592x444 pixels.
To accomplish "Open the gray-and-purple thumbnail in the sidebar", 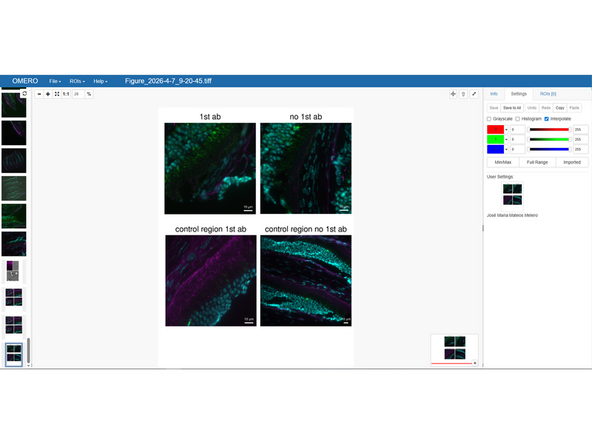I will pyautogui.click(x=14, y=271).
